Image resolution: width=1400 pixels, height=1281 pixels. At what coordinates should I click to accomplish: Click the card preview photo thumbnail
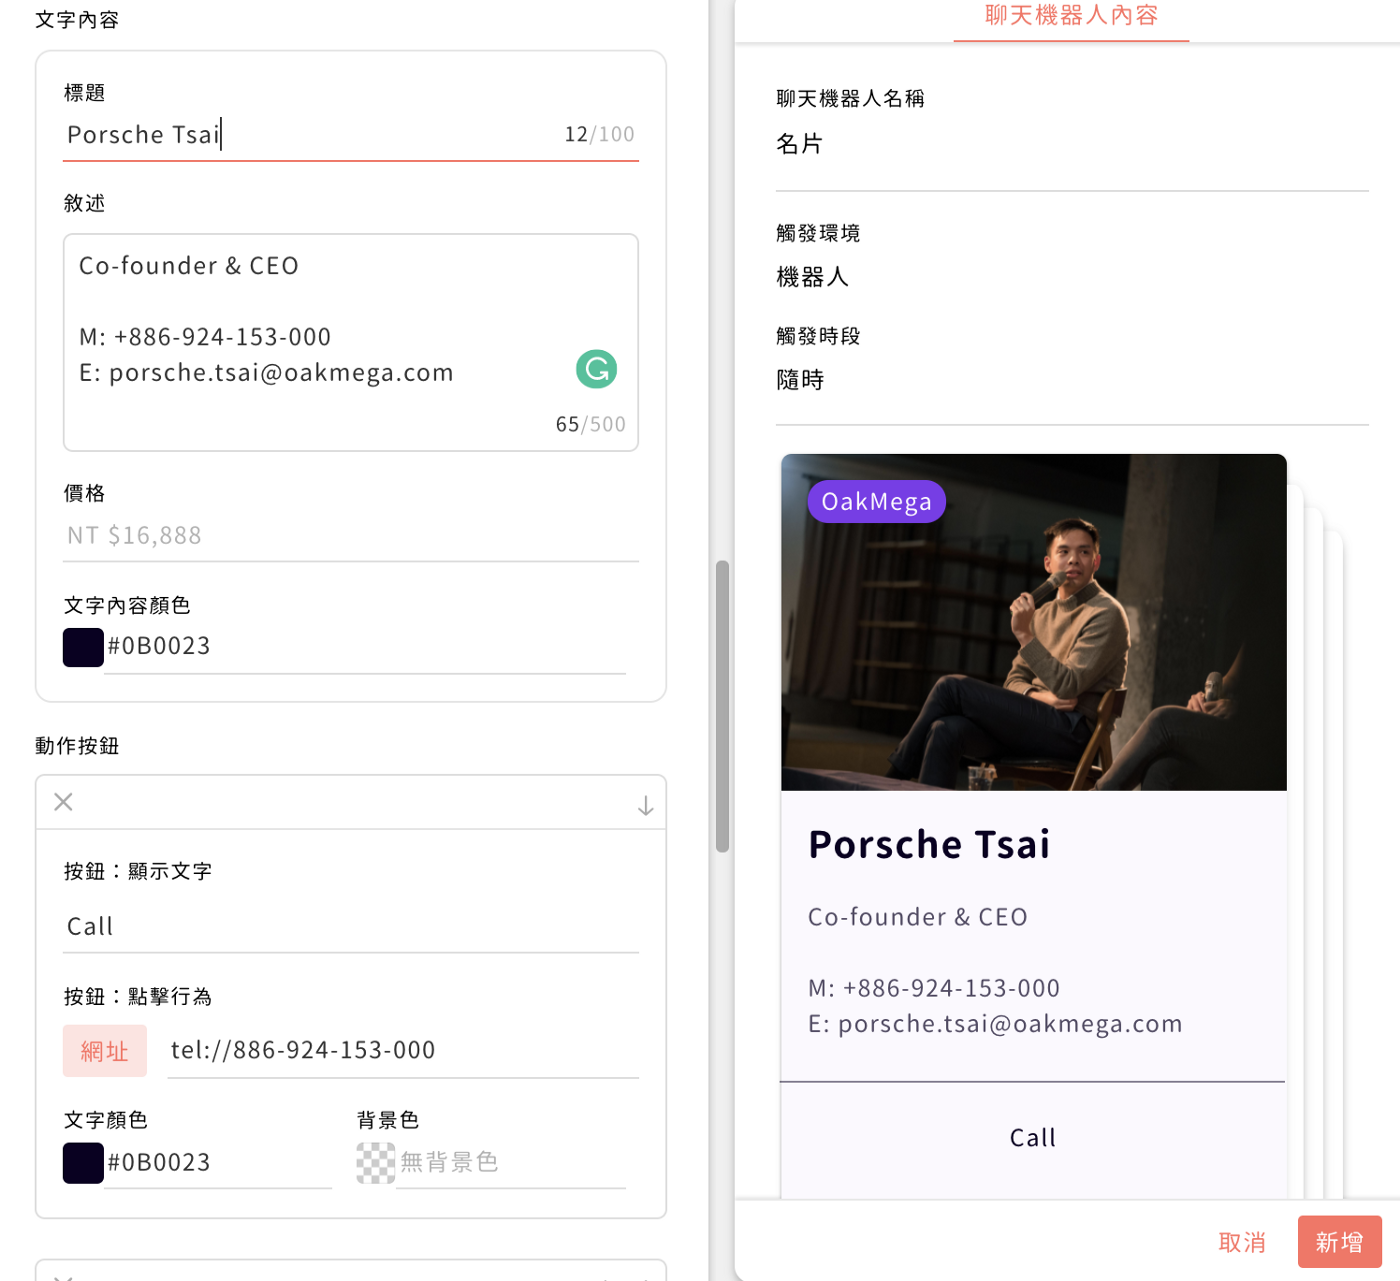click(x=1034, y=622)
